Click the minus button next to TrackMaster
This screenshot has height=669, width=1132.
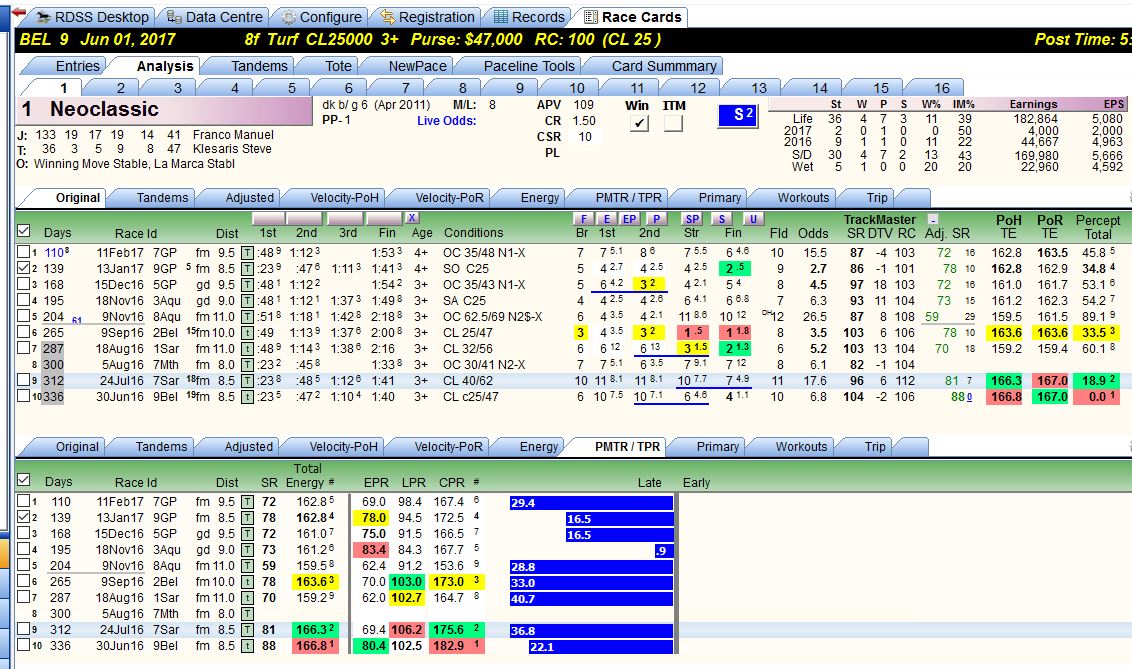[x=933, y=219]
